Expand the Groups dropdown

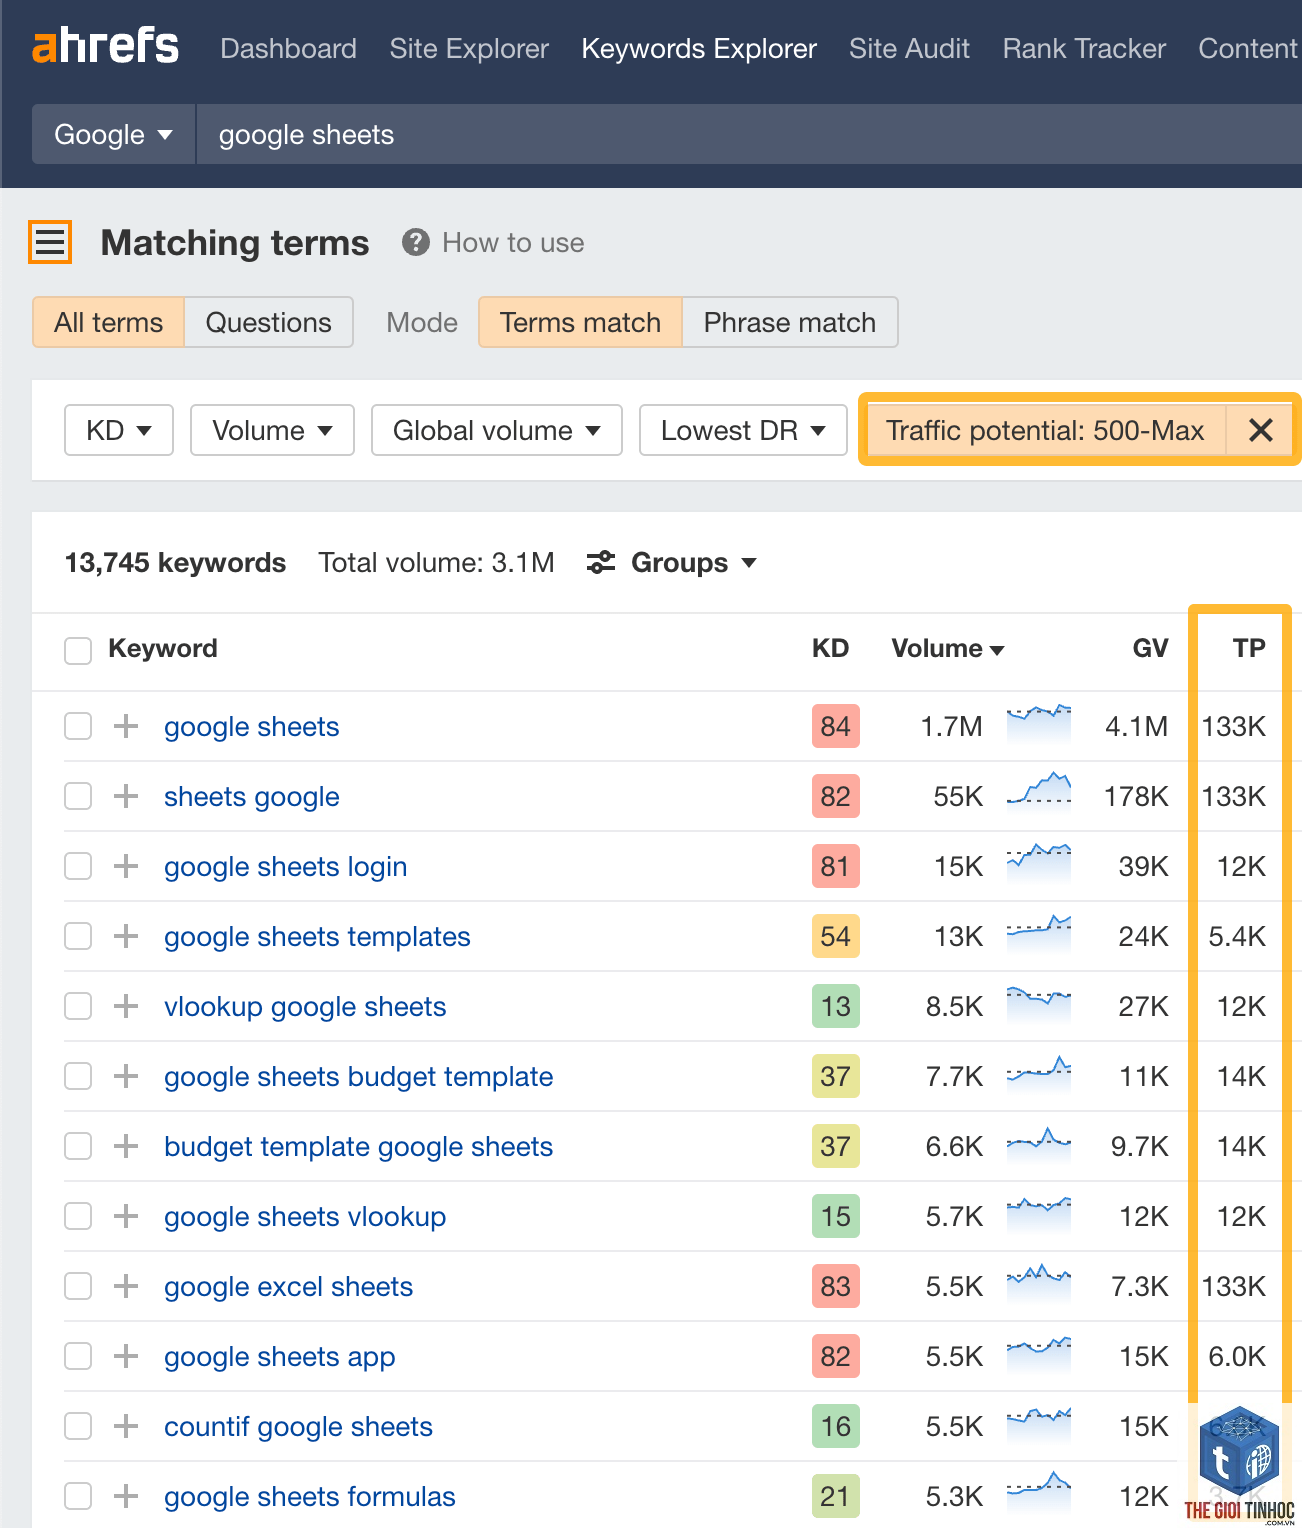(x=672, y=562)
